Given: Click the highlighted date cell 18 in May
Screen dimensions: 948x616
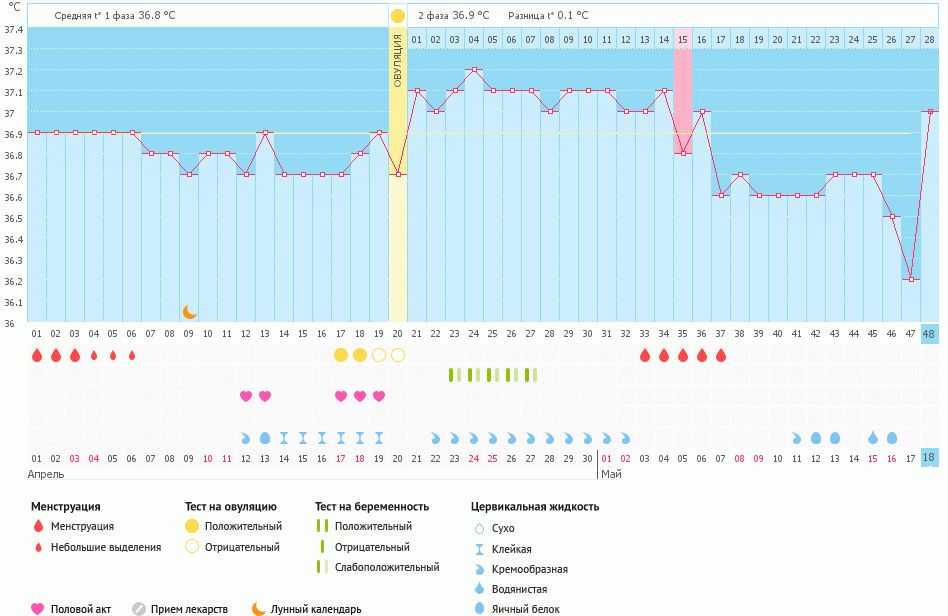Looking at the screenshot, I should pos(929,457).
